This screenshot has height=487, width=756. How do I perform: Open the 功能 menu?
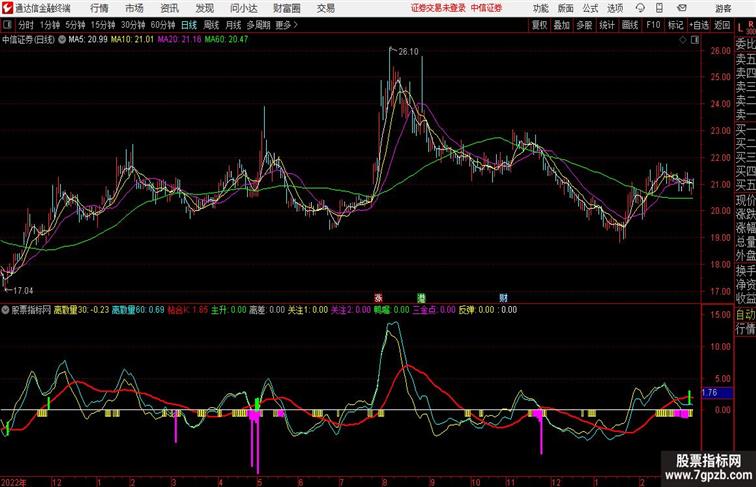click(x=540, y=8)
